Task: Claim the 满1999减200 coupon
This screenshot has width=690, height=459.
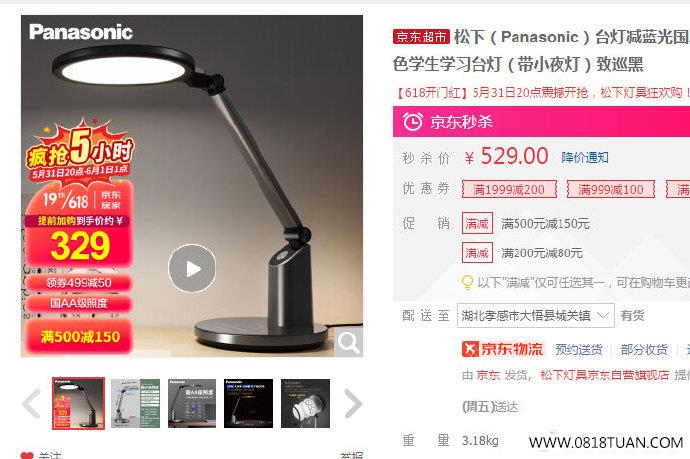Action: pyautogui.click(x=509, y=189)
